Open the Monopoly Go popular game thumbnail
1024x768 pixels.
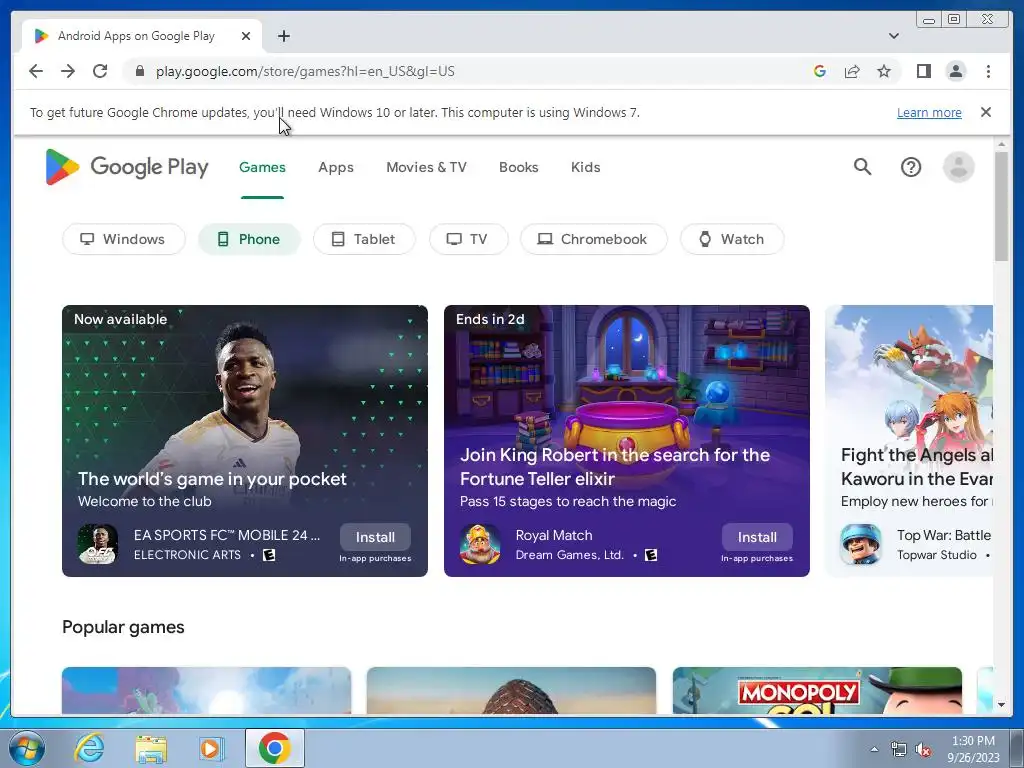point(817,690)
